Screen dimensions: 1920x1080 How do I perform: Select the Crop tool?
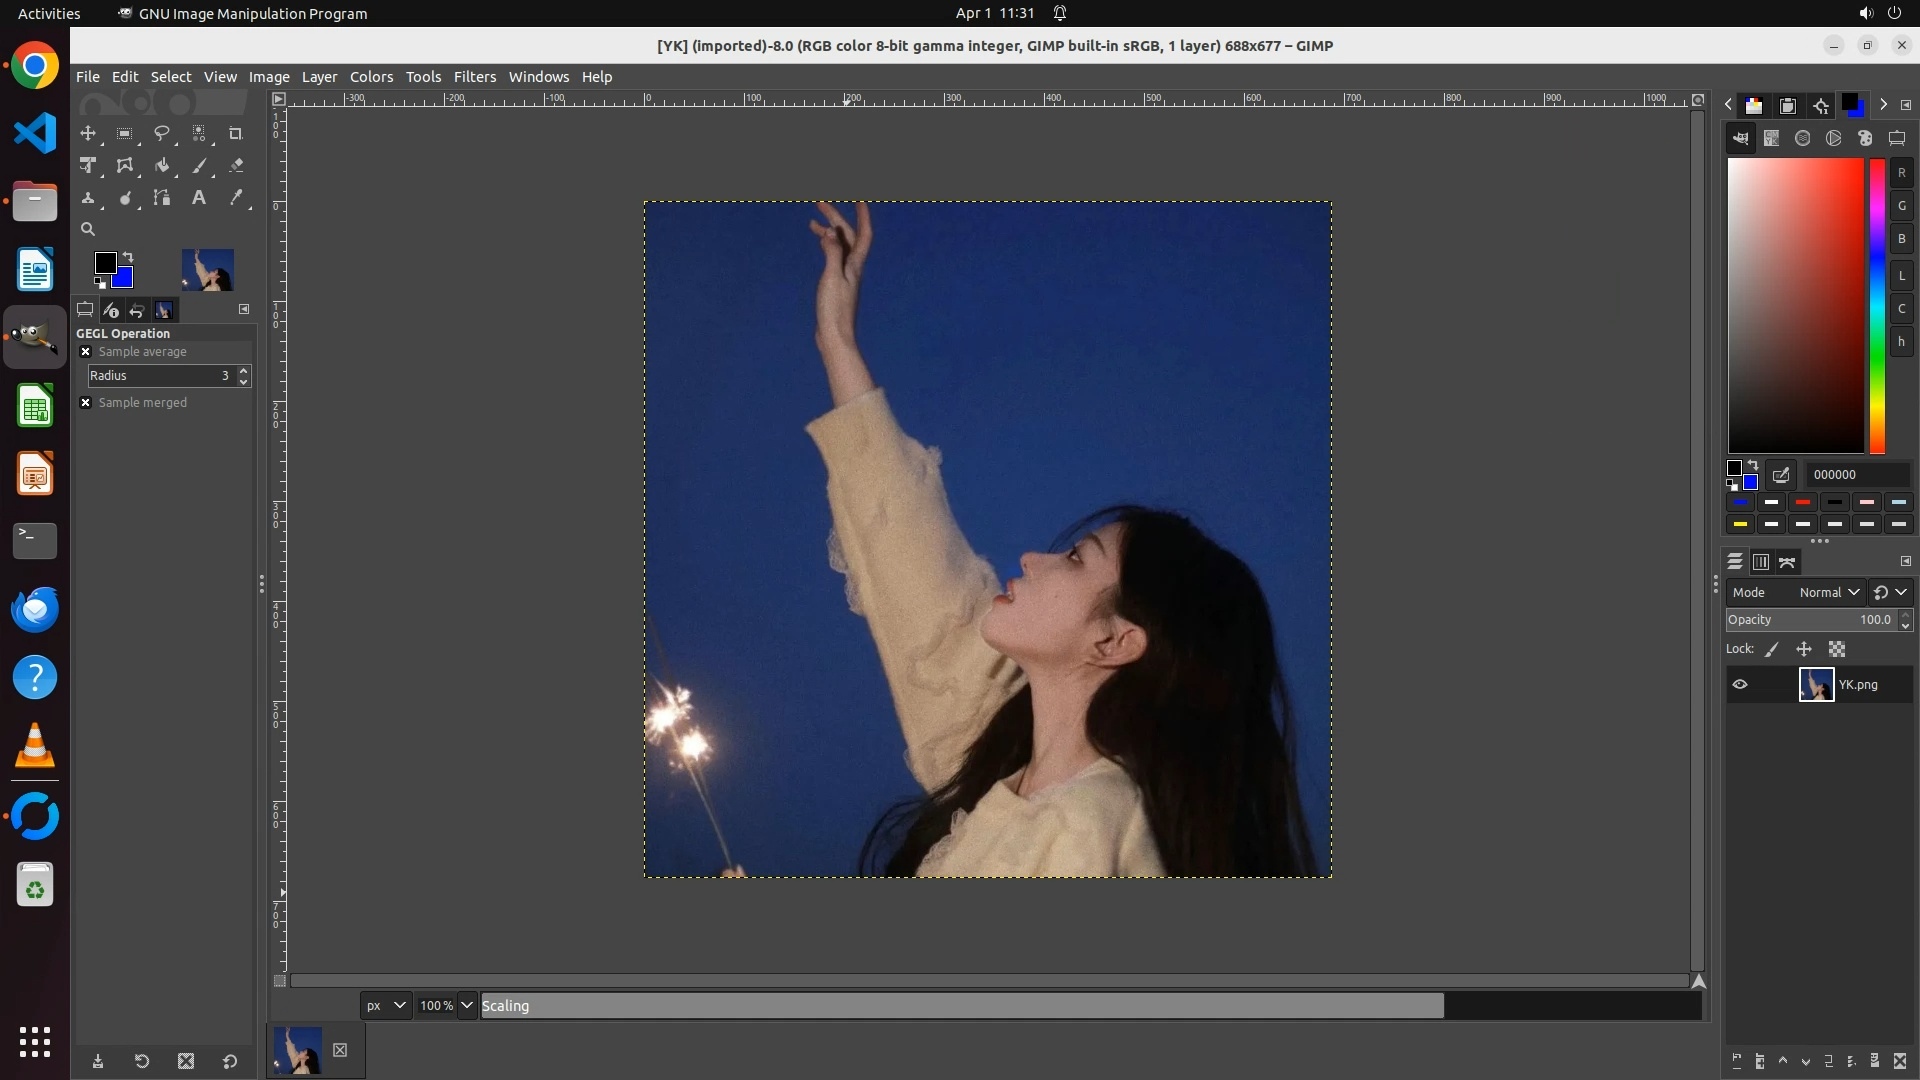235,133
